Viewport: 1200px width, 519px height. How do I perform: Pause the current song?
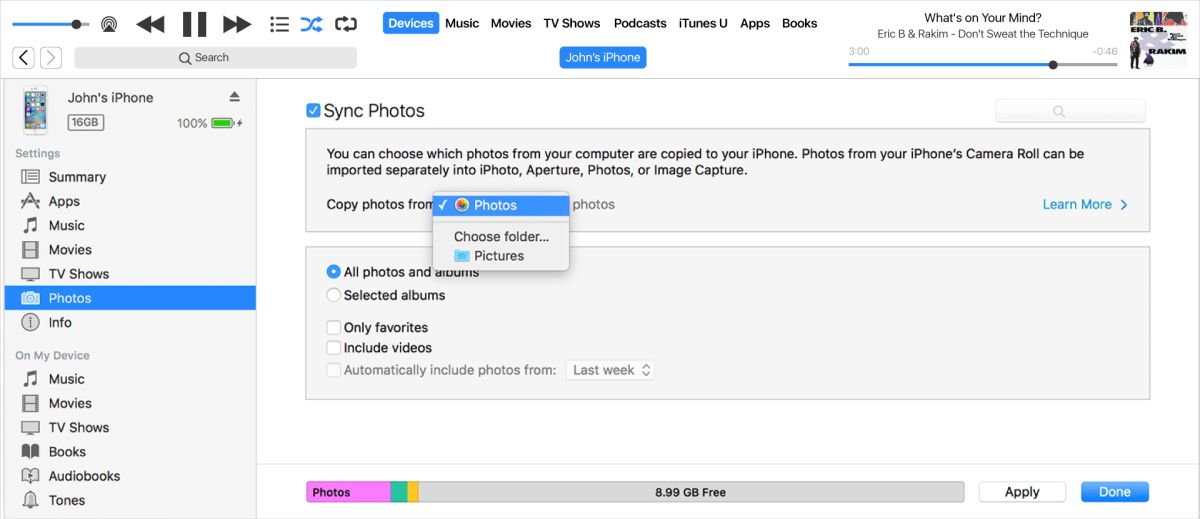[x=194, y=24]
